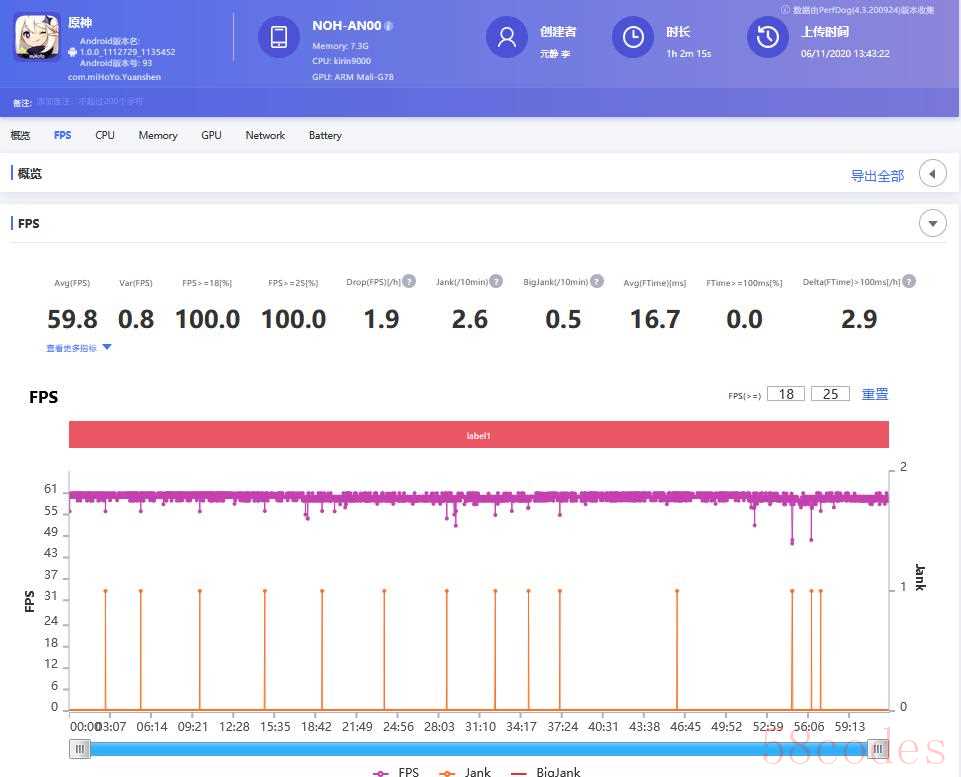Toggle BigJank series in chart legend

[545, 772]
